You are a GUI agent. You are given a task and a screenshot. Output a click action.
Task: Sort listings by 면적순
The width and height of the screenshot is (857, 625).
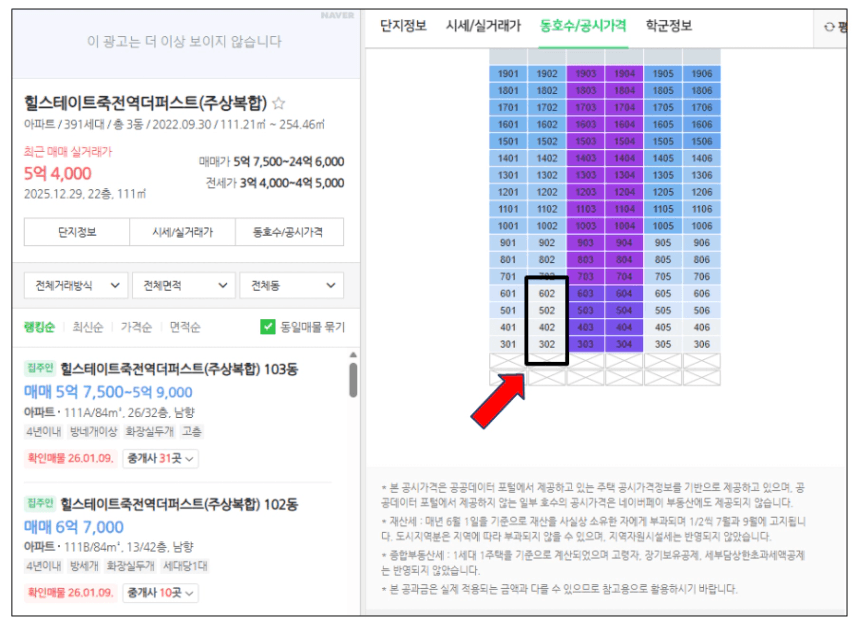click(185, 327)
